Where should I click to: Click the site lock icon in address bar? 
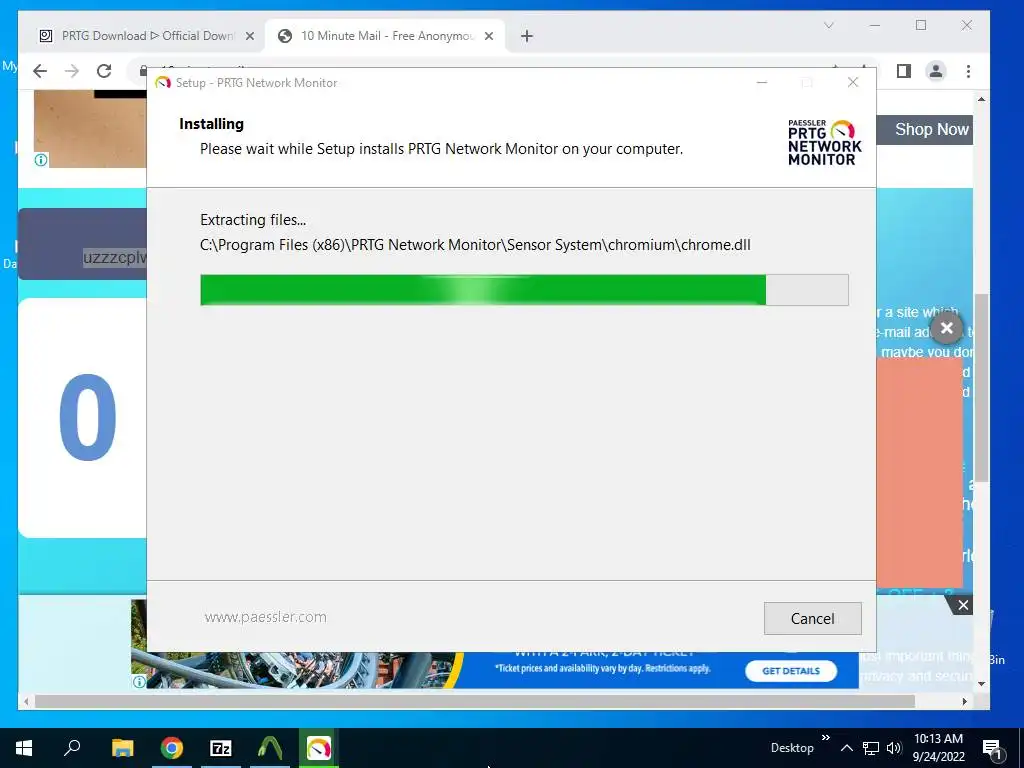(x=143, y=70)
